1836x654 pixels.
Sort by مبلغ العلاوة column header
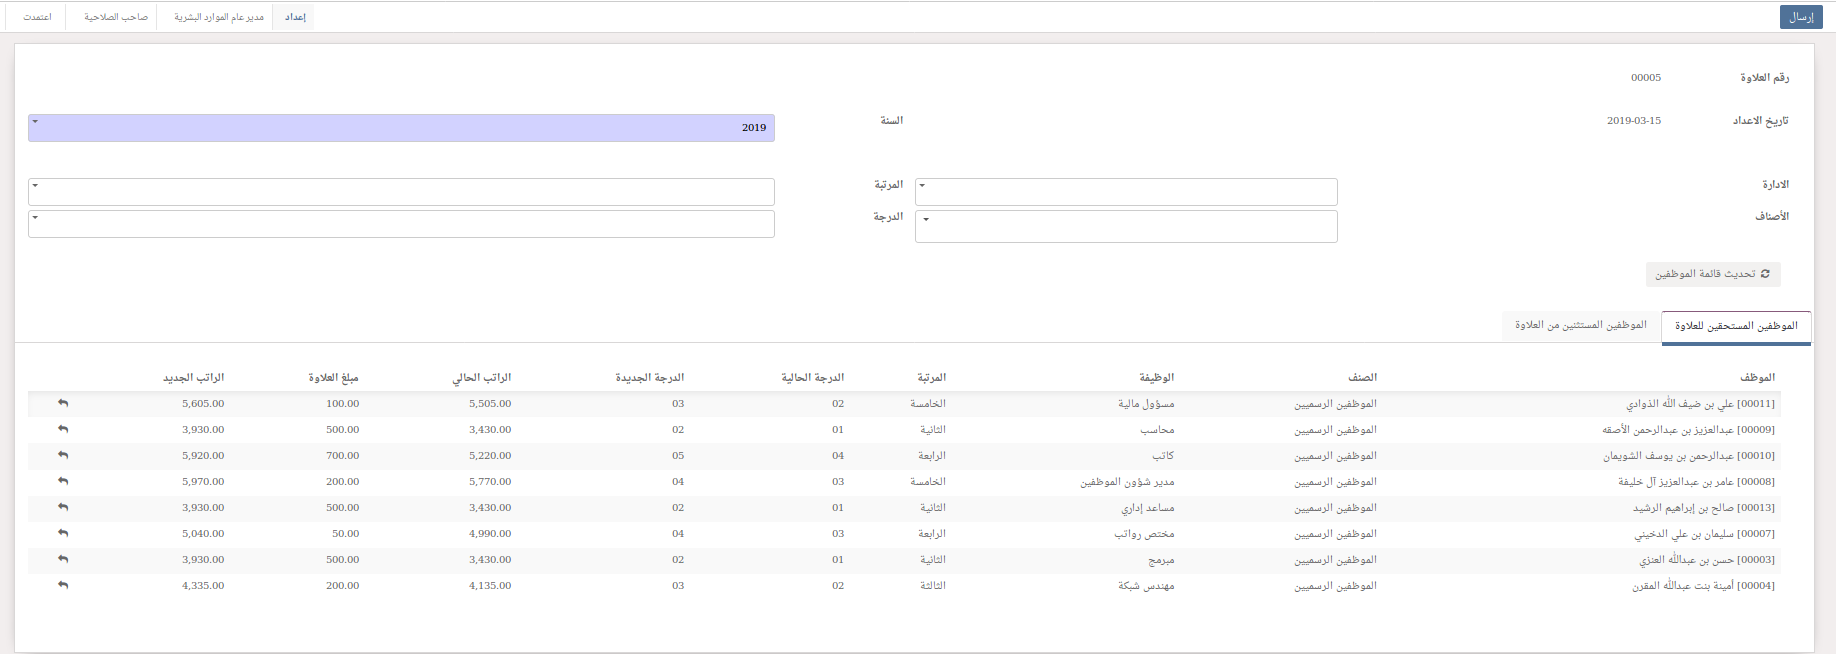pos(333,378)
